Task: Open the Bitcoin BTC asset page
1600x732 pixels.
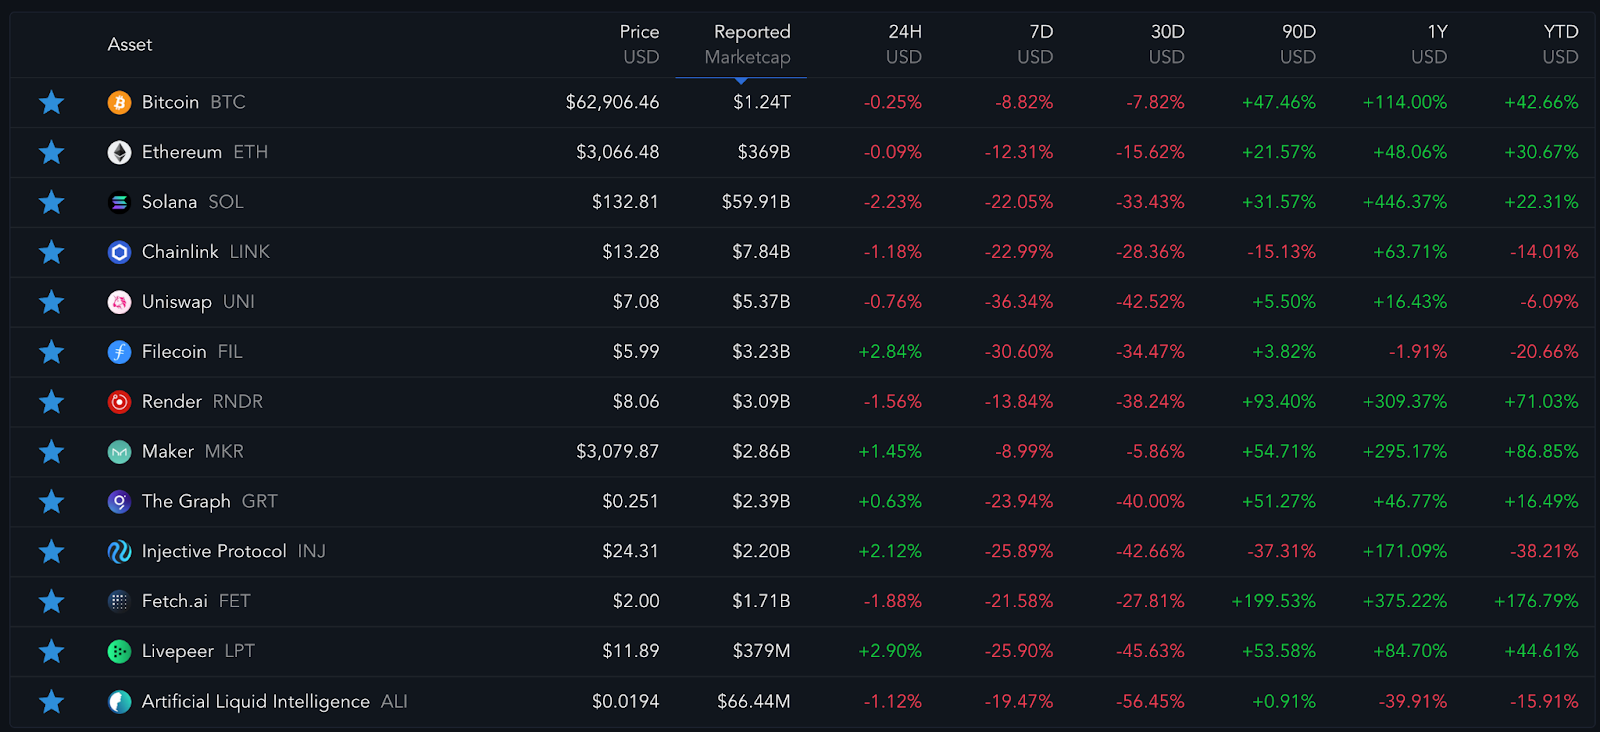Action: pyautogui.click(x=194, y=102)
